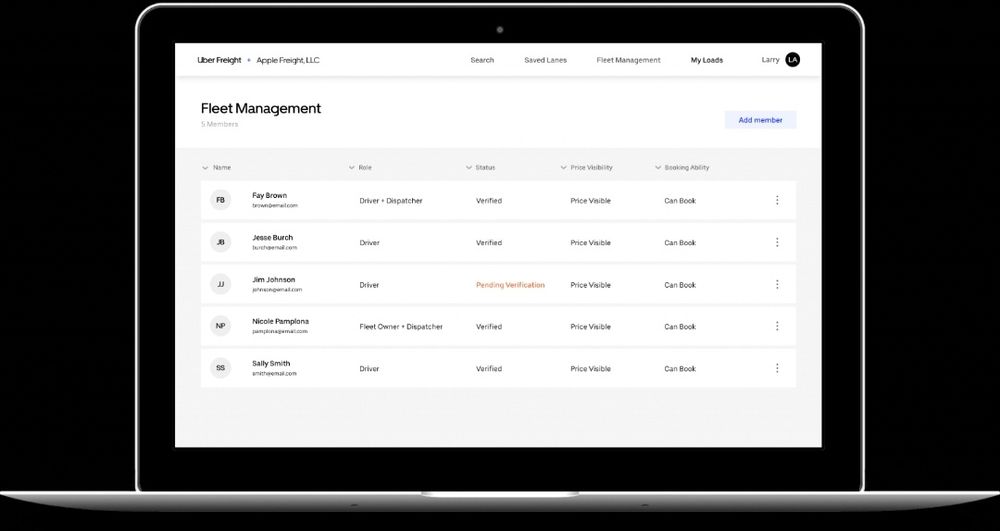Screen dimensions: 1000x531
Task: Click Sally Smith's Price Visible cell
Action: pos(591,368)
